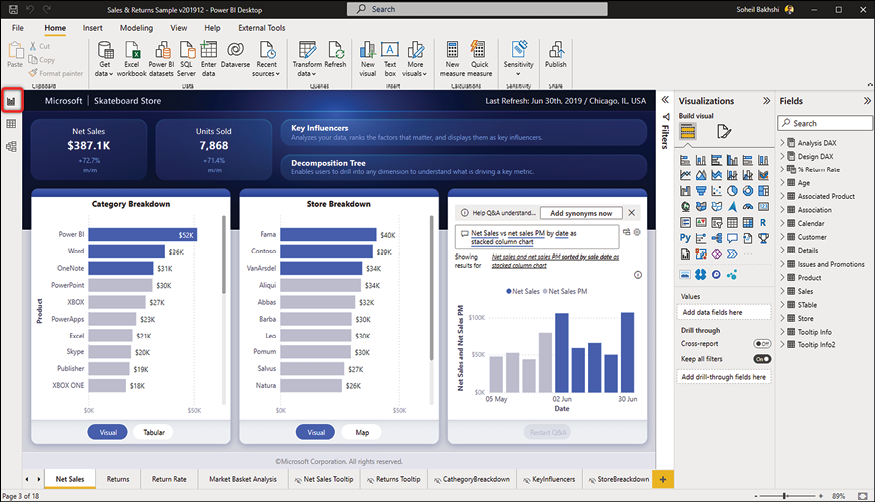Select the R script visual icon
This screenshot has height=502, width=875.
point(763,223)
